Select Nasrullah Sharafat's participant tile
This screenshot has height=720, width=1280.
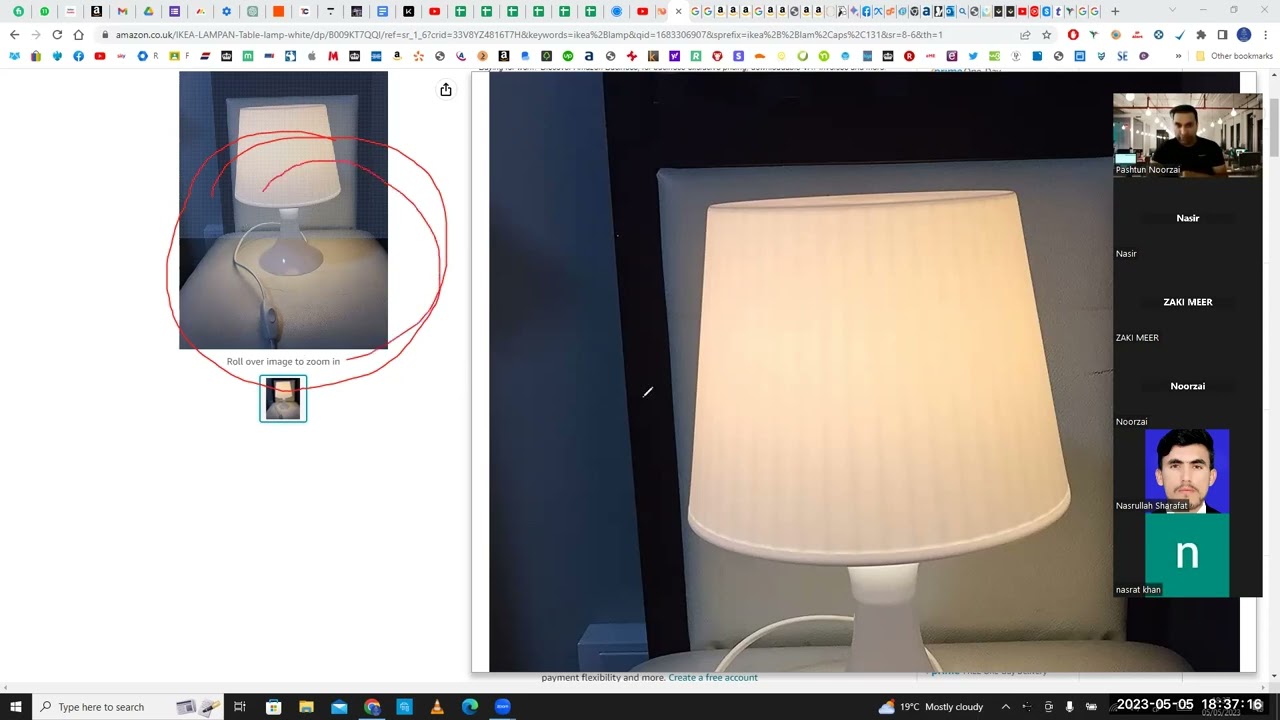[1188, 471]
